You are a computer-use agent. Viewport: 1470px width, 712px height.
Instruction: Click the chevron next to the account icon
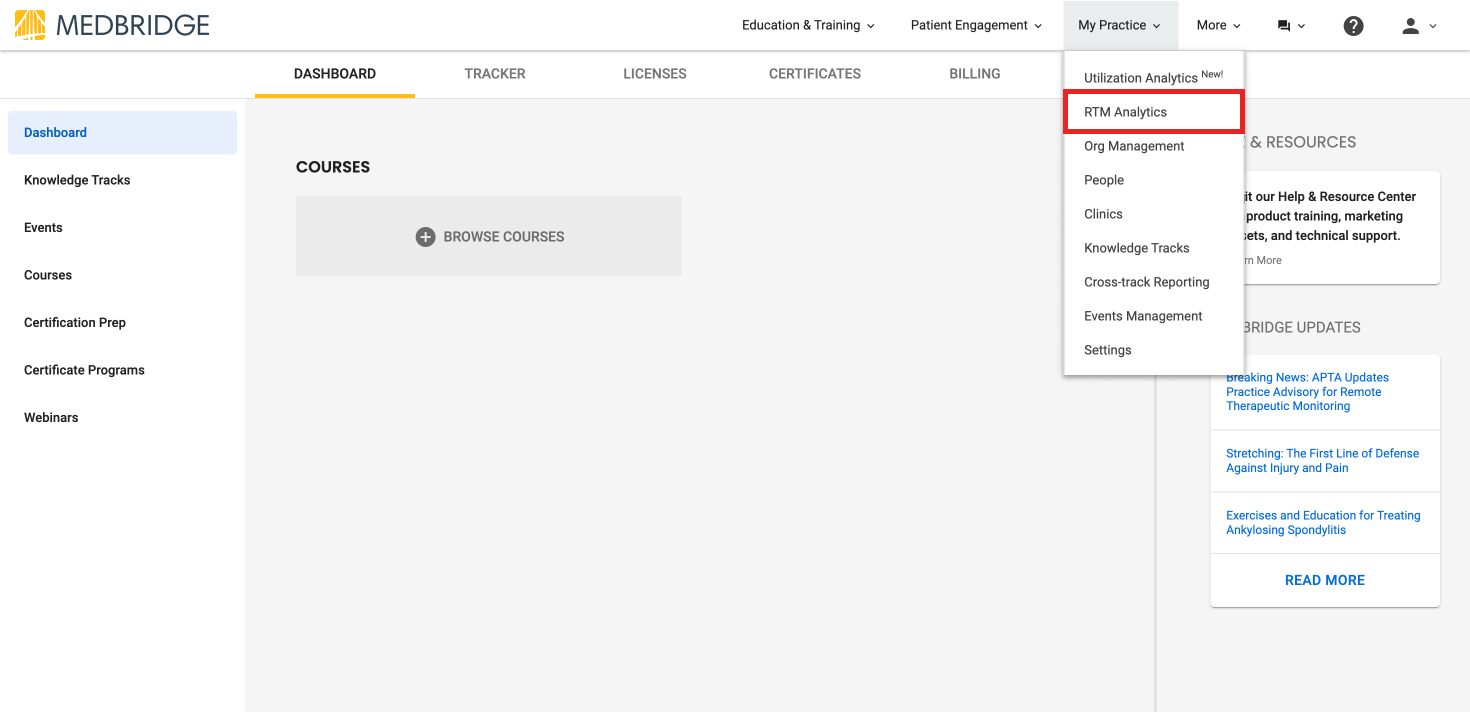(x=1433, y=26)
